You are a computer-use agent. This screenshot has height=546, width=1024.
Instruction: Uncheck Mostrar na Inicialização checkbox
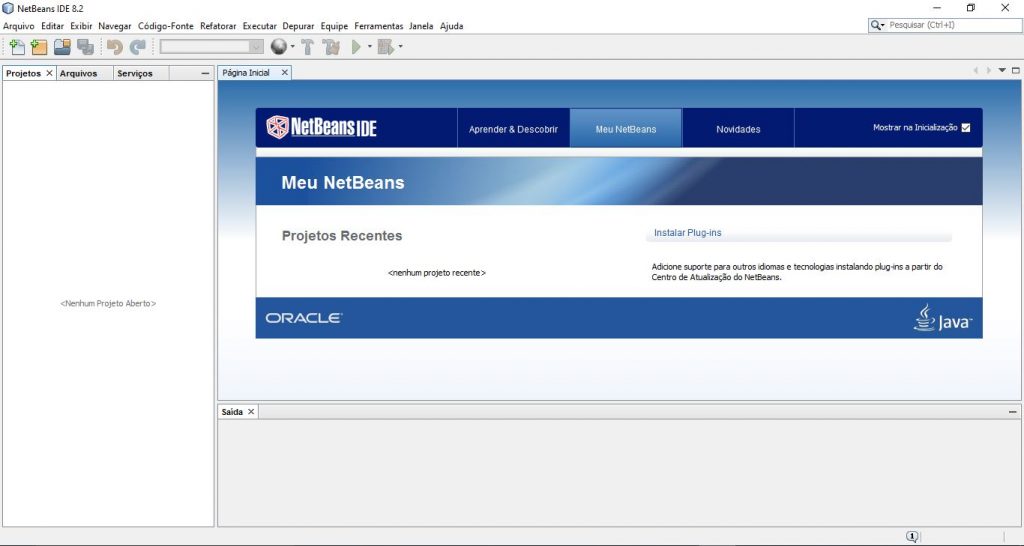(966, 128)
